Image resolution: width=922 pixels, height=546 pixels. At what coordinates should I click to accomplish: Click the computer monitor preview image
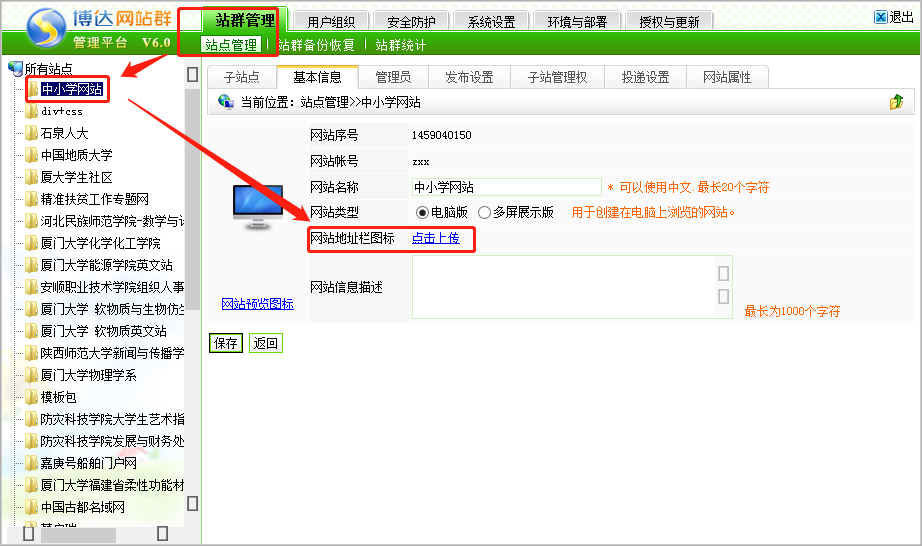tap(257, 206)
